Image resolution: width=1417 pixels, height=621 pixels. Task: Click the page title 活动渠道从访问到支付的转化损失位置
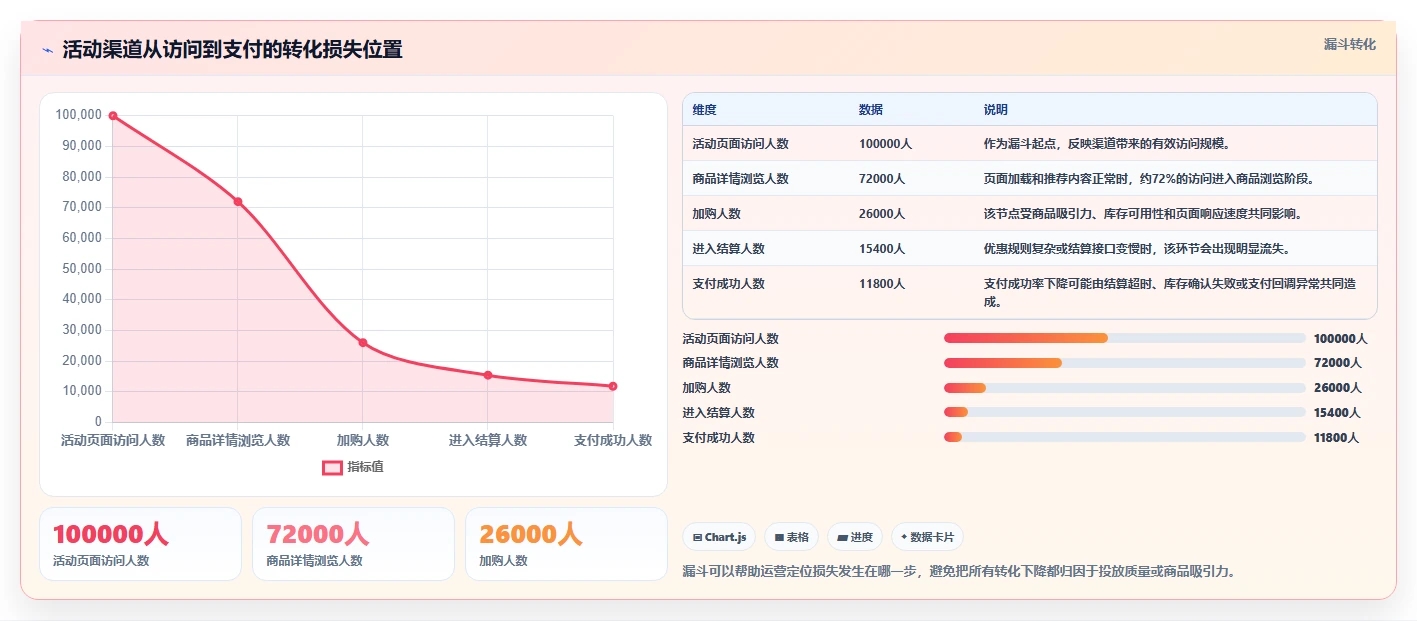click(232, 50)
